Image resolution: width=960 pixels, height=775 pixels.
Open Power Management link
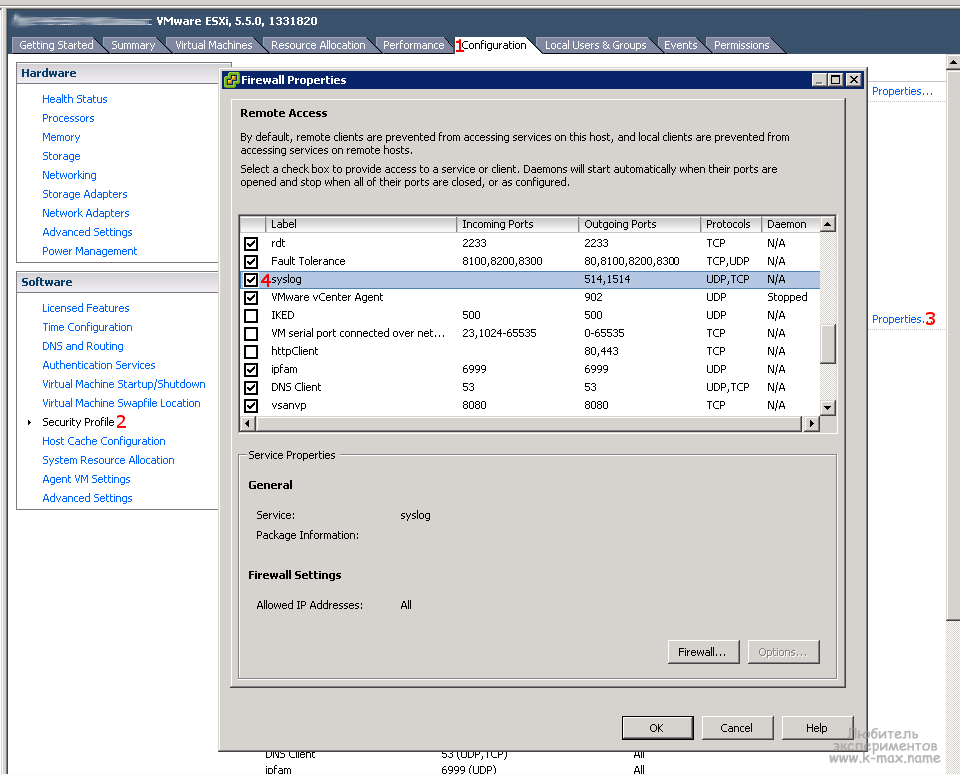(x=89, y=251)
